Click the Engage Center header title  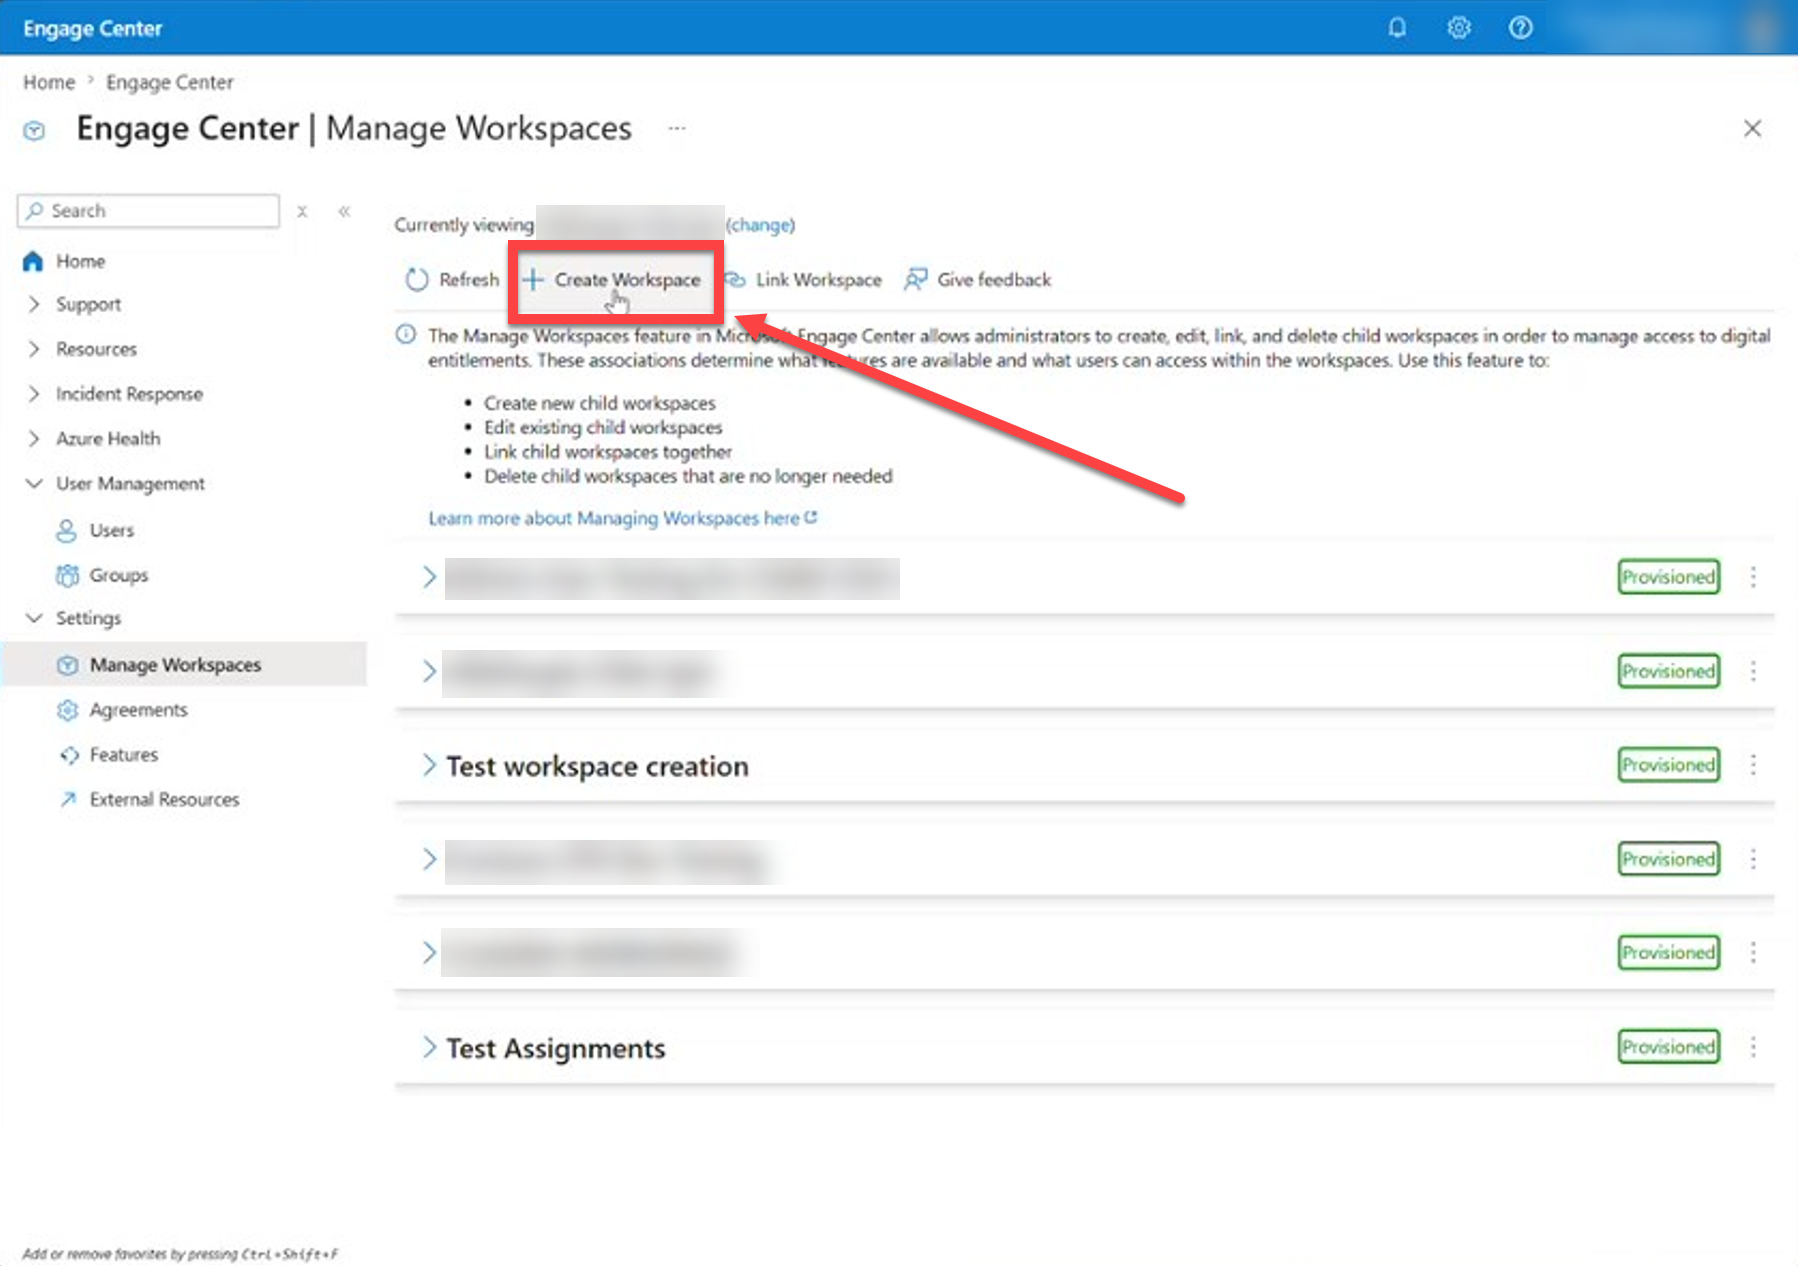coord(93,28)
